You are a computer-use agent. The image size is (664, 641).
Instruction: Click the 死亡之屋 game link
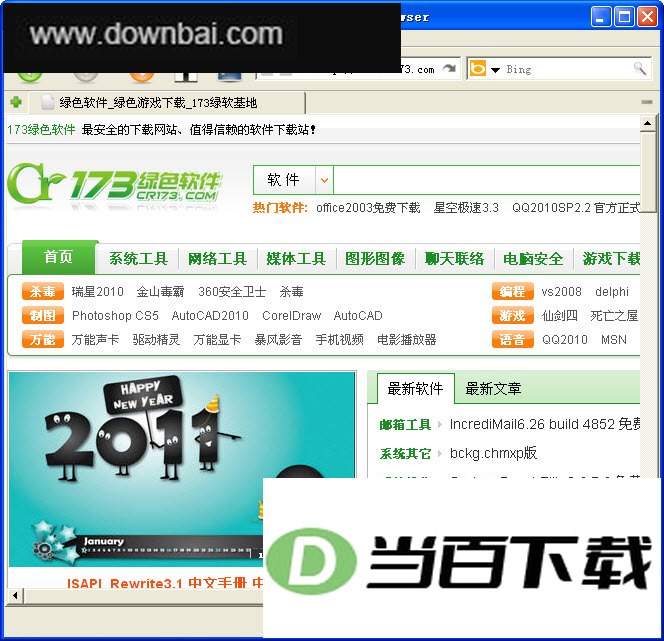pos(614,316)
